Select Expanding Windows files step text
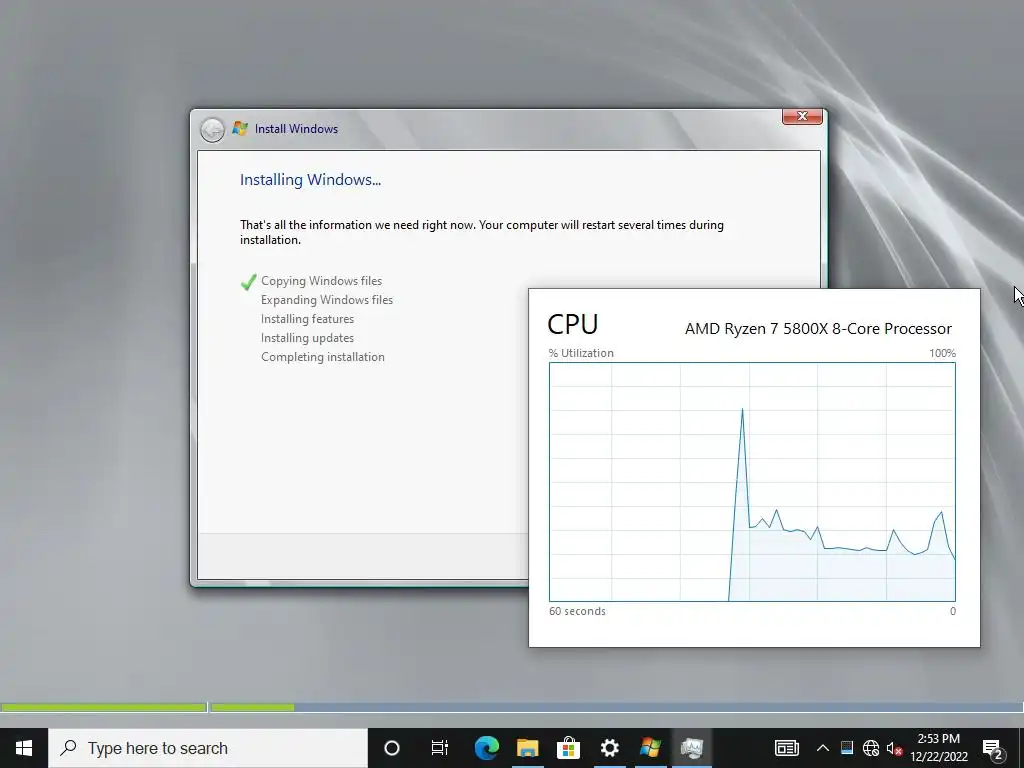Screen dimensions: 1024x768 click(x=327, y=300)
